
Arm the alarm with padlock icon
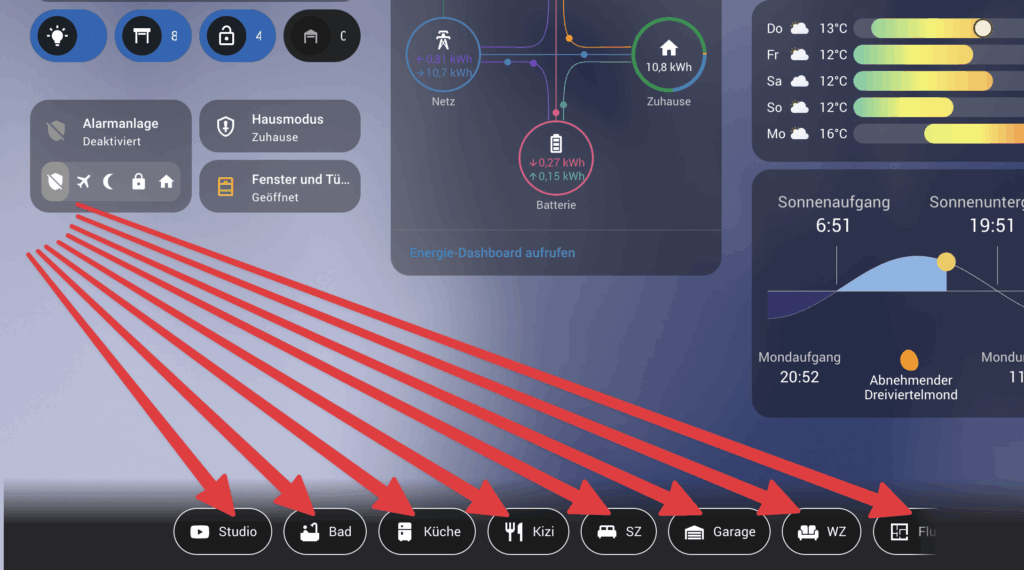click(x=138, y=181)
